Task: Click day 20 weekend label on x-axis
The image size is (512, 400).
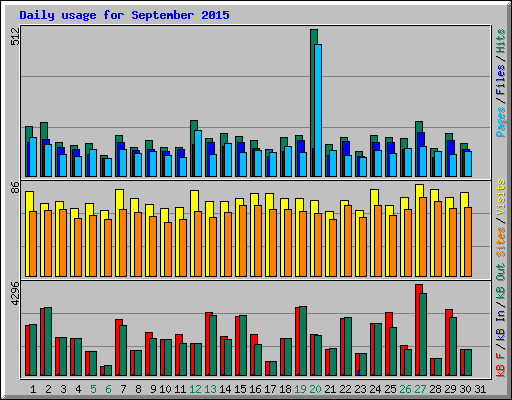Action: (x=315, y=389)
